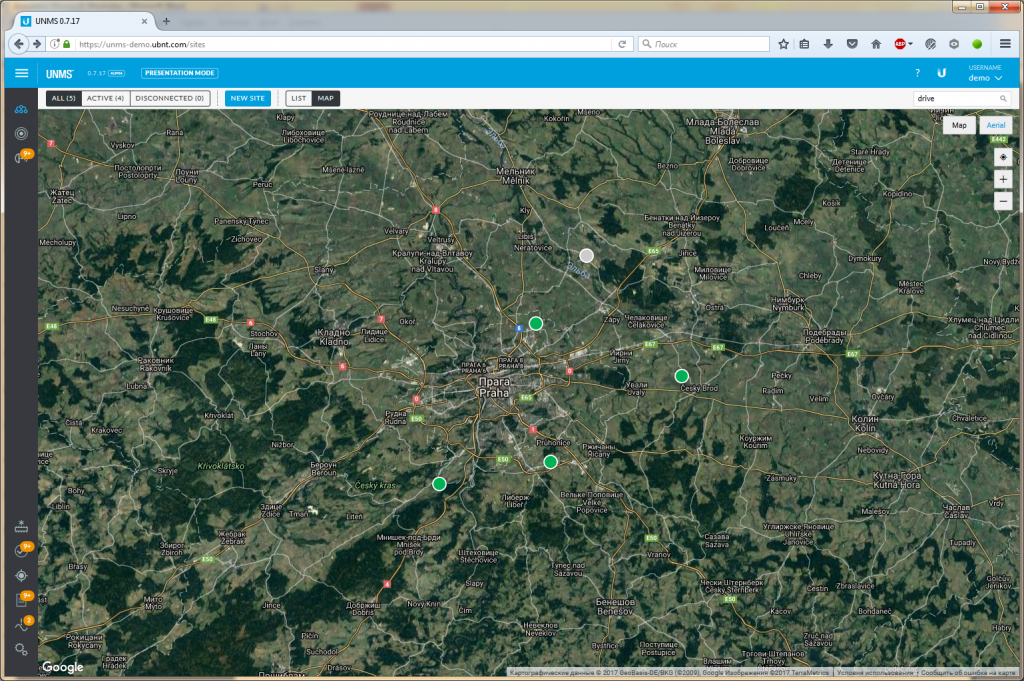Center map using the locate crosshair button
Viewport: 1024px width, 681px height.
pyautogui.click(x=1003, y=157)
